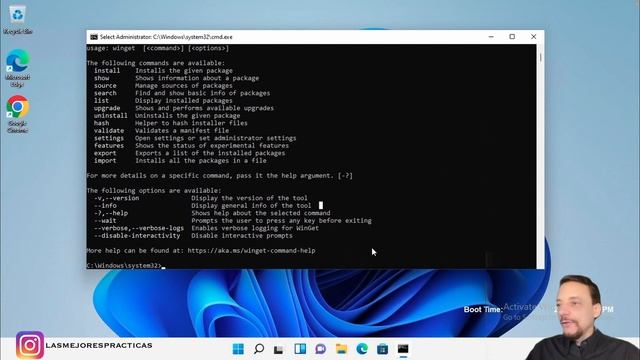The width and height of the screenshot is (640, 360).
Task: Click the LASMEJORESPRACTICAS label
Action: coord(99,345)
